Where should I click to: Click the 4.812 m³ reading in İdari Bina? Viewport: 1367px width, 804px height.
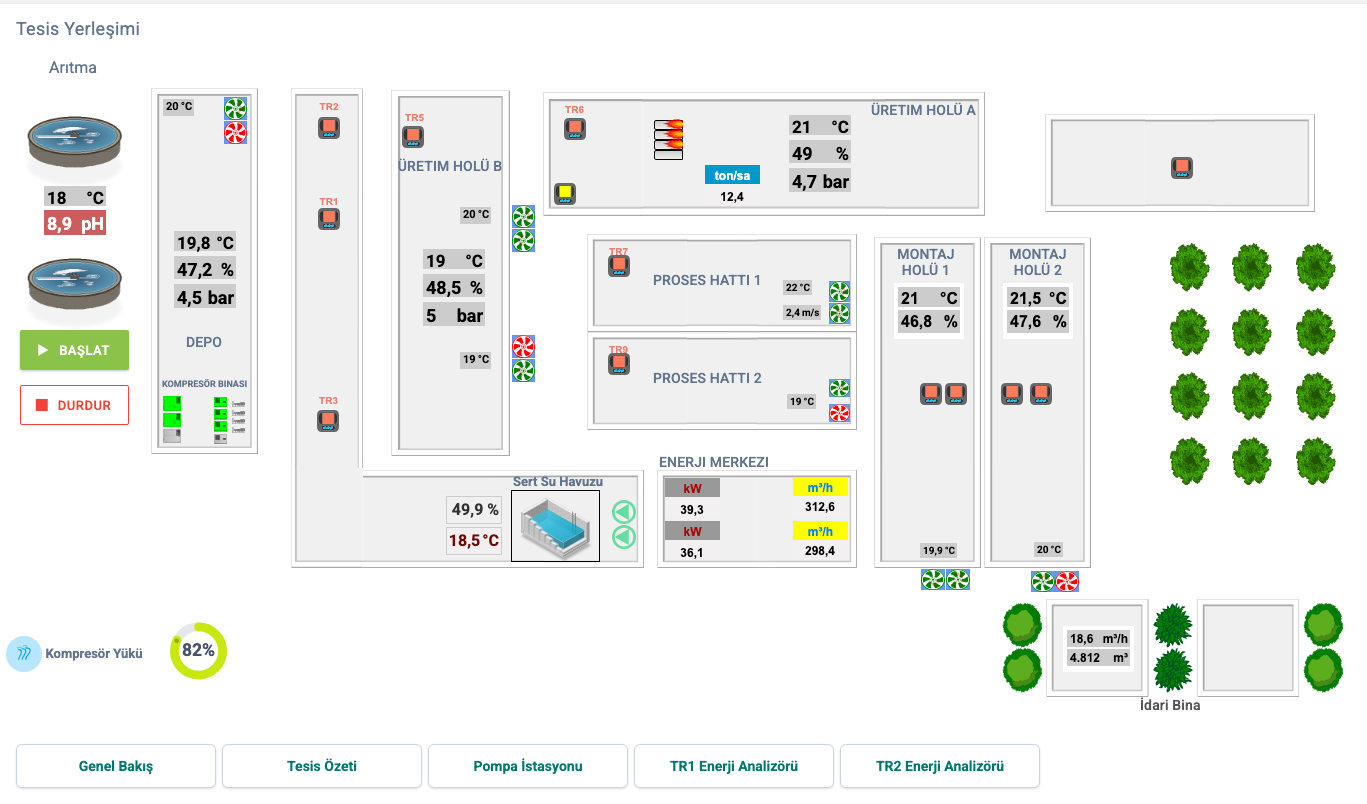tap(1099, 658)
